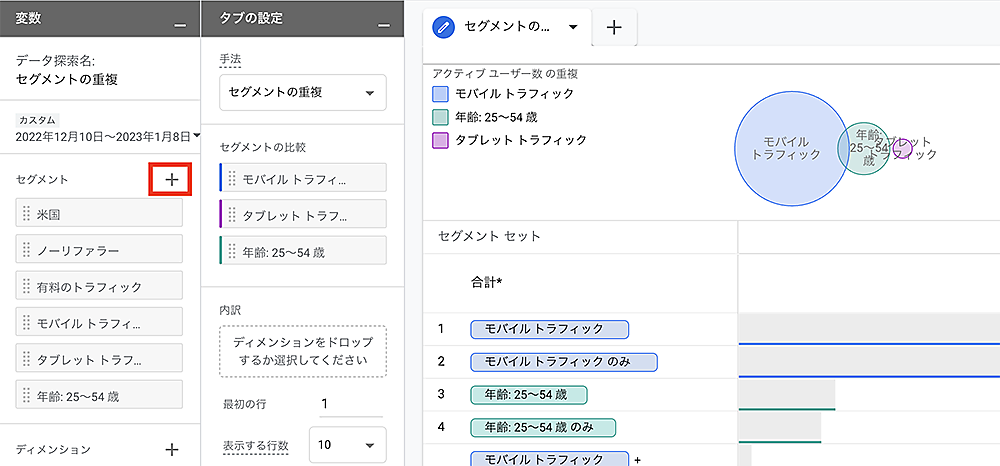This screenshot has width=1000, height=466.
Task: Select the 有料のトラフィック segment
Action: (100, 286)
